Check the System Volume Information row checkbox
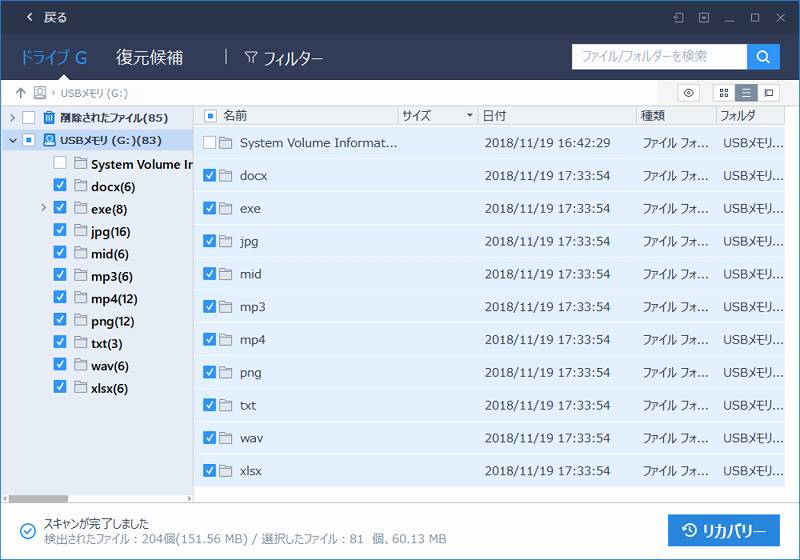Image resolution: width=800 pixels, height=560 pixels. pos(209,143)
